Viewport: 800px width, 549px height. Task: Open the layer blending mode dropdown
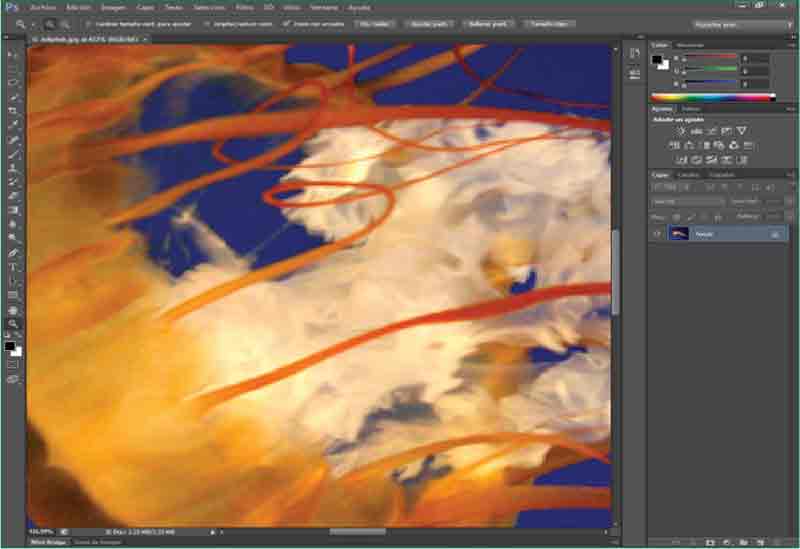coord(687,201)
